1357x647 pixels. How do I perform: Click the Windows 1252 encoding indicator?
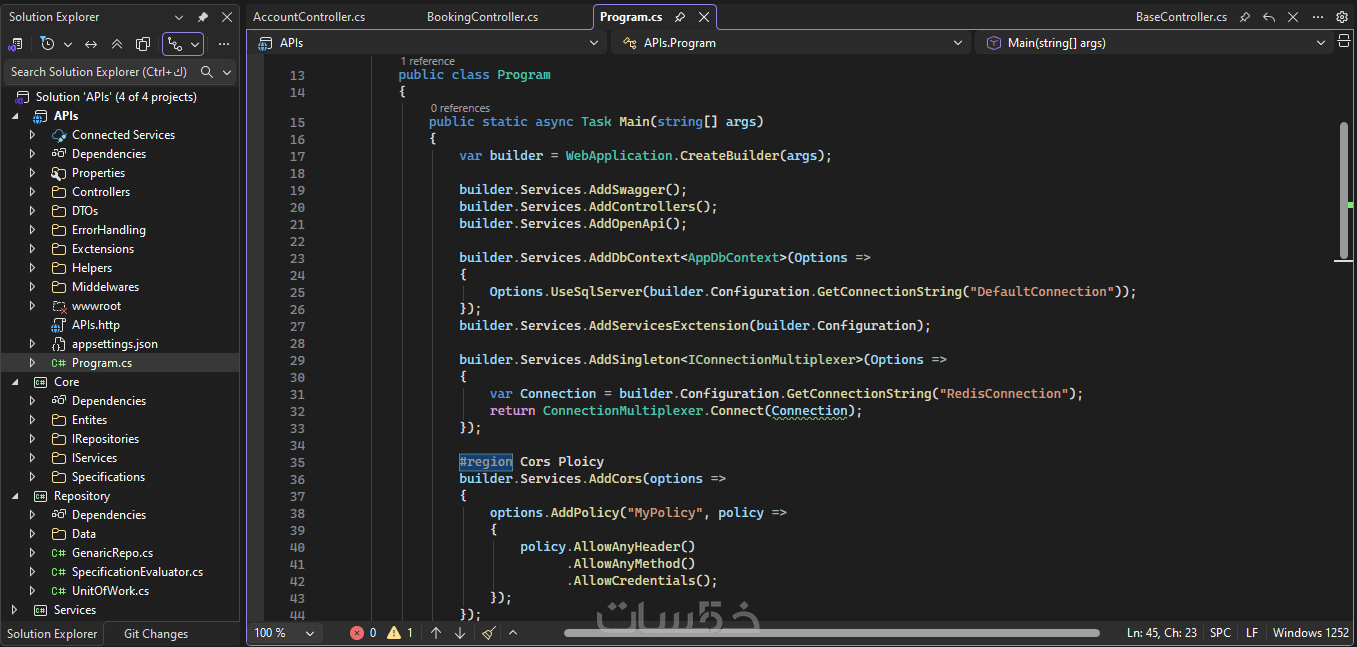tap(1310, 633)
